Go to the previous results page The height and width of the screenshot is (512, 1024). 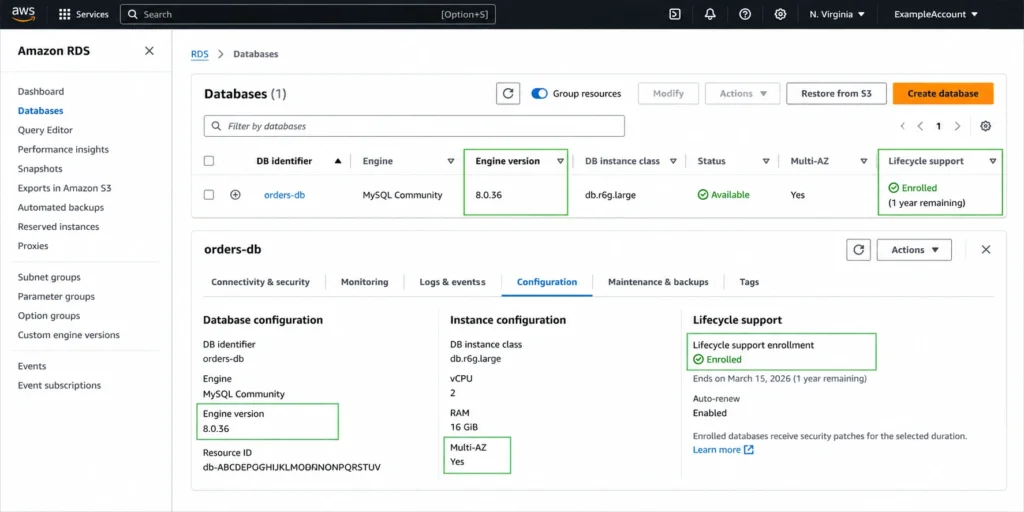pos(920,126)
